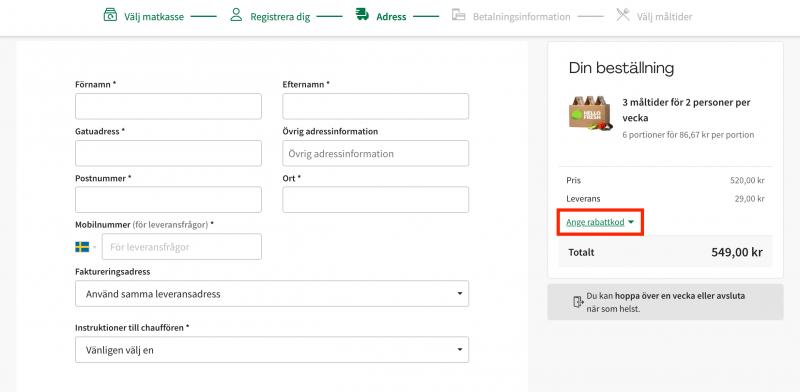Go to the Registrera dig step
This screenshot has width=800, height=392.
tap(280, 17)
